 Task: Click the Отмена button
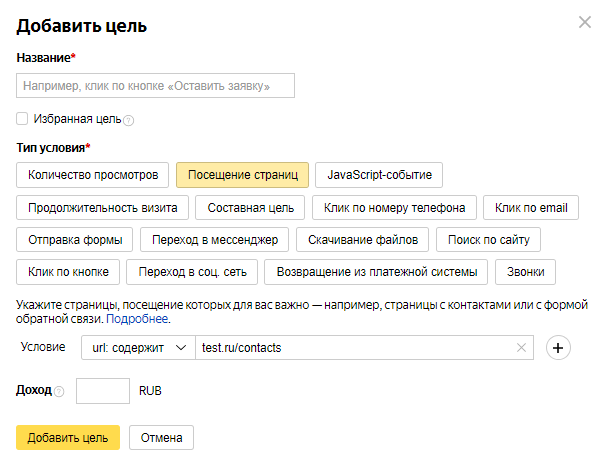tap(161, 438)
